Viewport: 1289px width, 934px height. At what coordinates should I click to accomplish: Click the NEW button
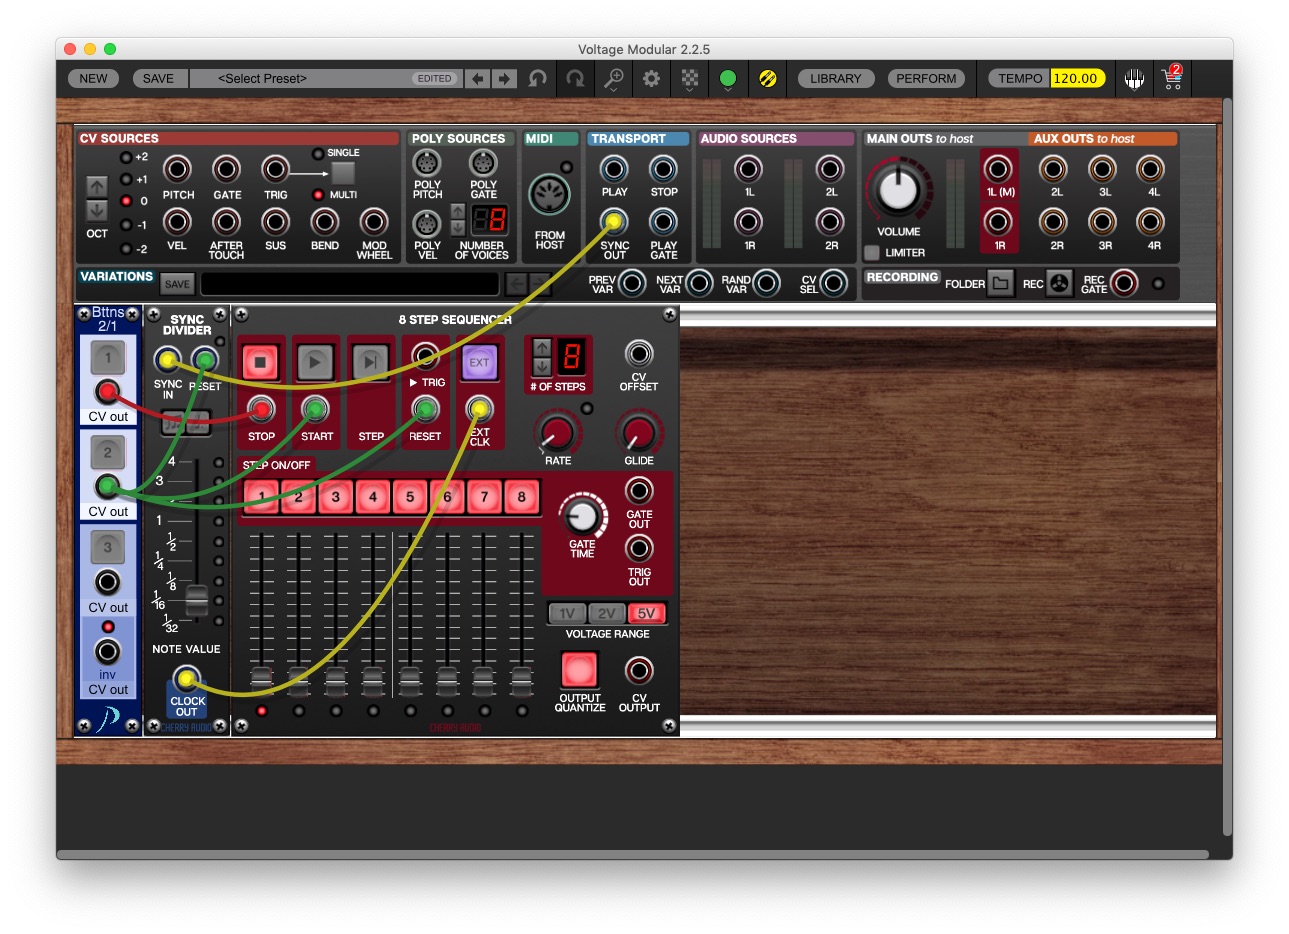(x=93, y=78)
